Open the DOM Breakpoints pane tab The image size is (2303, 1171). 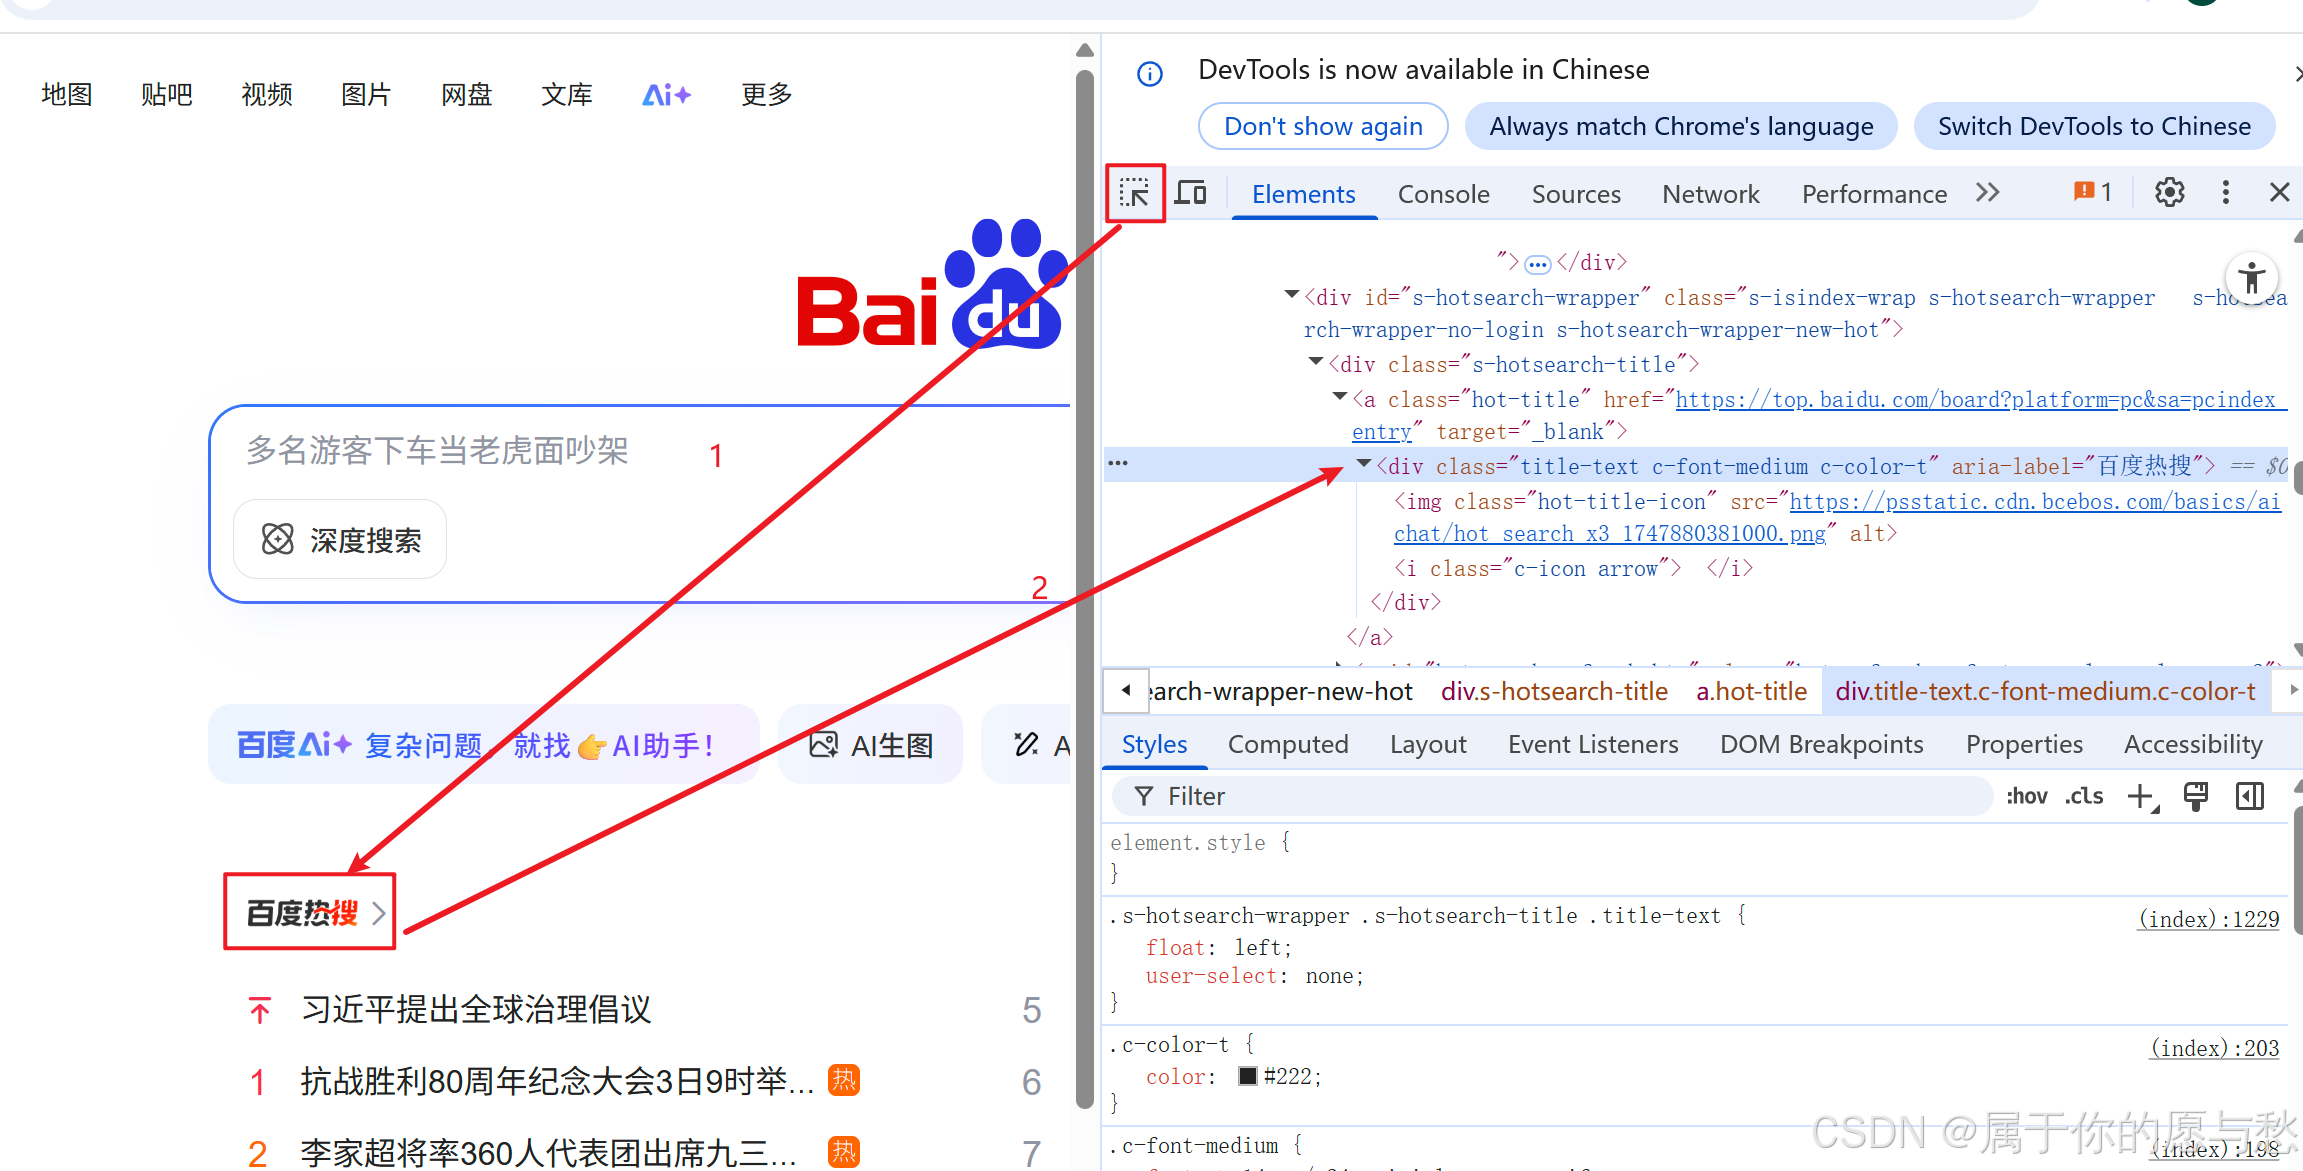tap(1821, 745)
